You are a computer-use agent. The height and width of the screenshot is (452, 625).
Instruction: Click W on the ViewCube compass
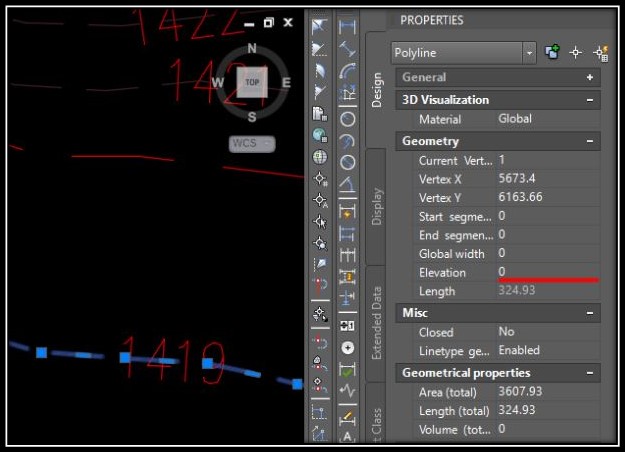[218, 83]
